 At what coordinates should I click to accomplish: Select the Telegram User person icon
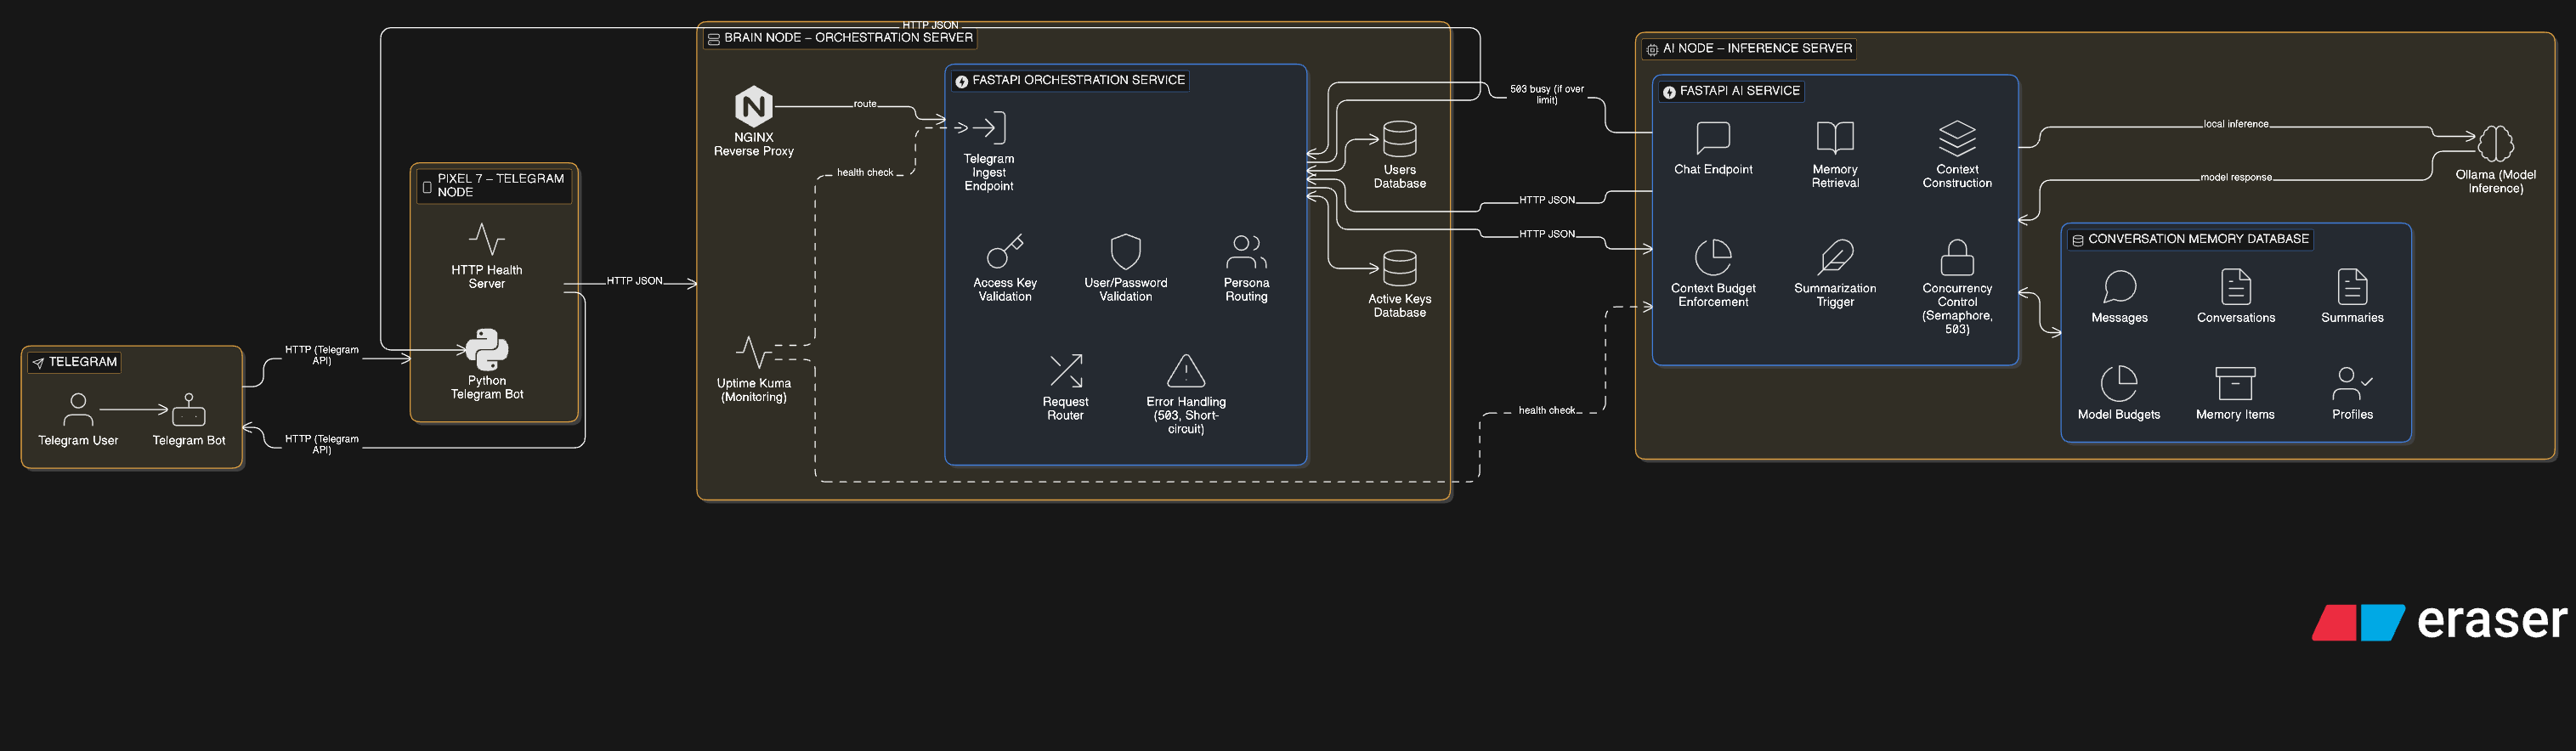tap(78, 409)
